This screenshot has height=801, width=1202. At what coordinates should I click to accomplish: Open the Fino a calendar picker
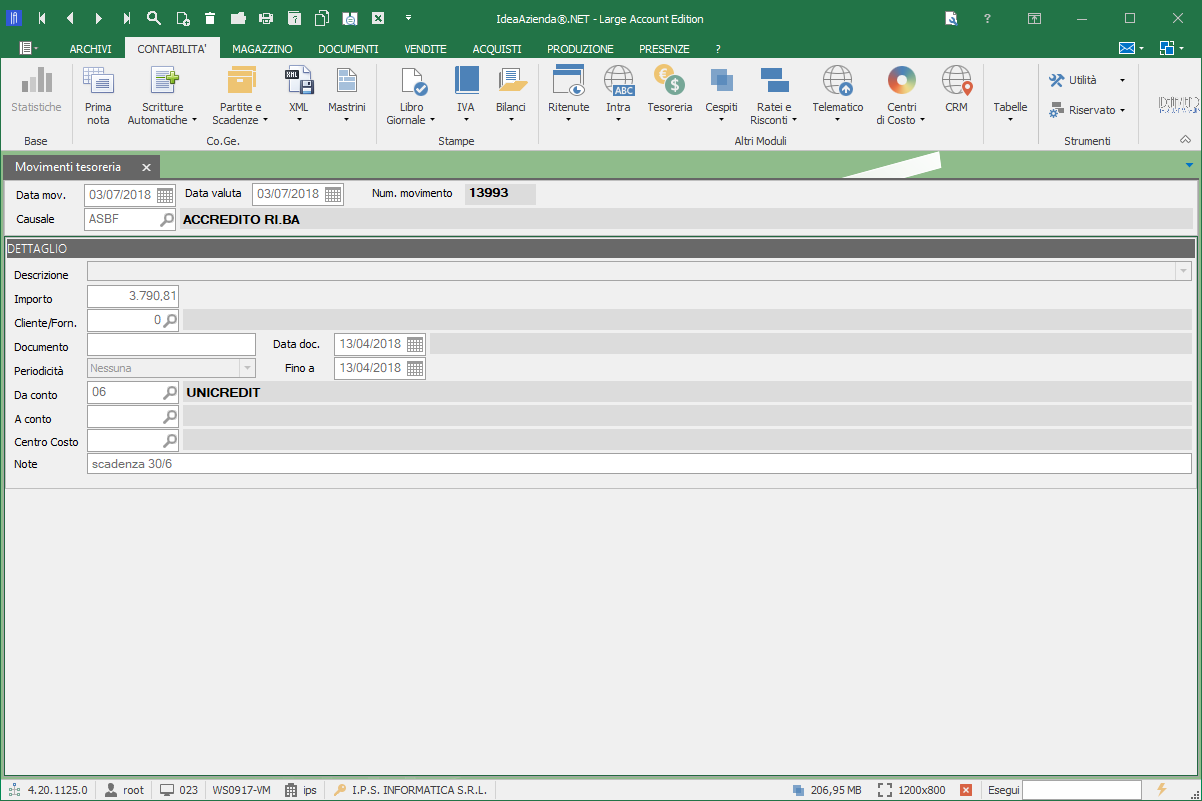coord(416,368)
